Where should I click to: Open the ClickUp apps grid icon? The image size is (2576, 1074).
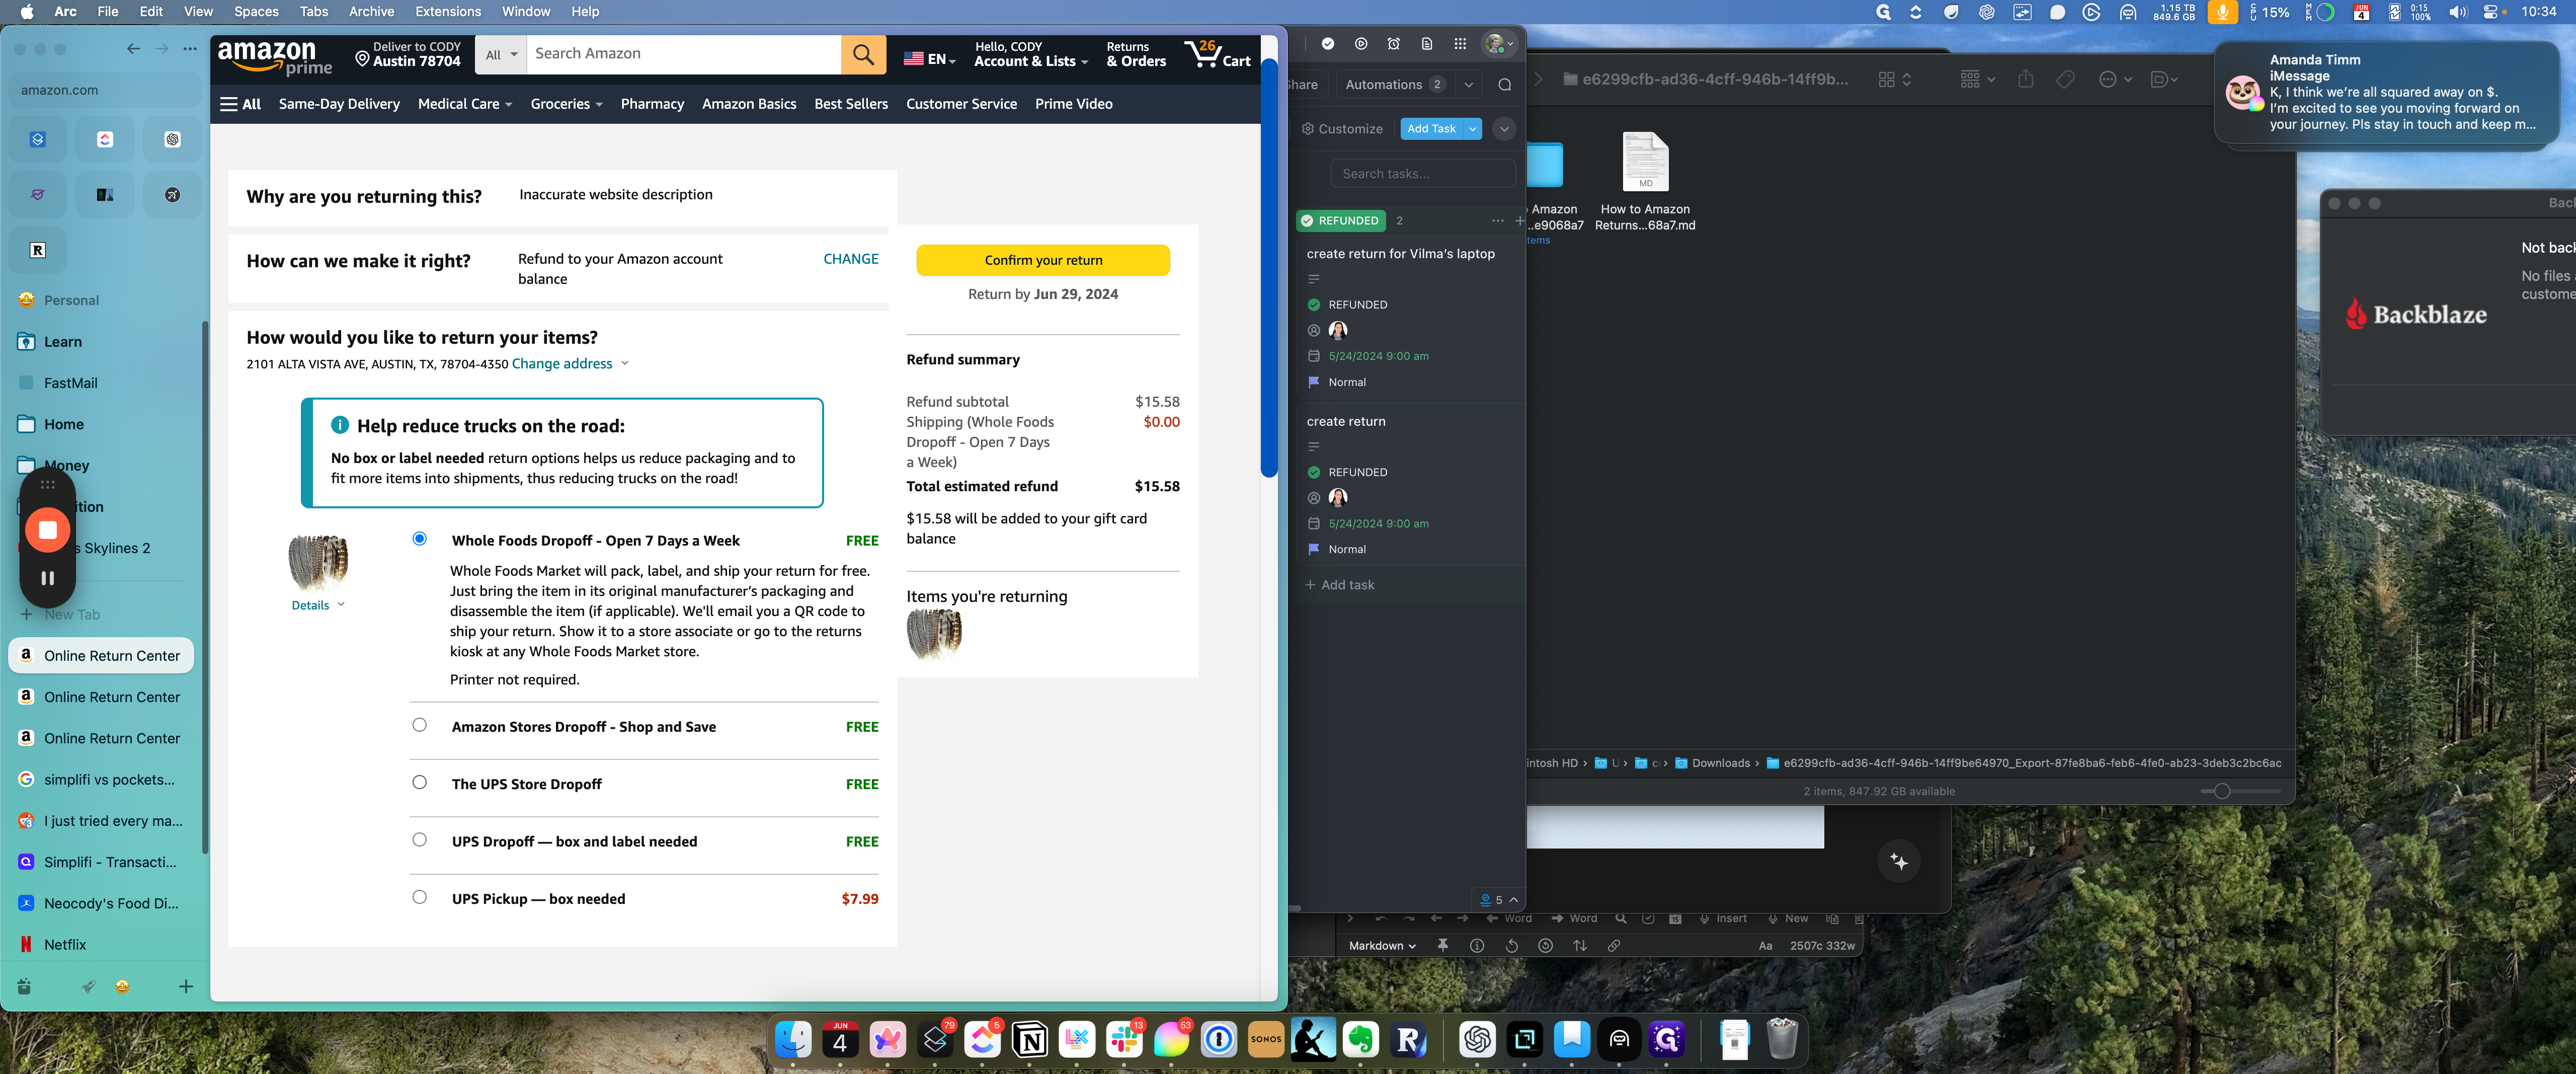[1459, 44]
